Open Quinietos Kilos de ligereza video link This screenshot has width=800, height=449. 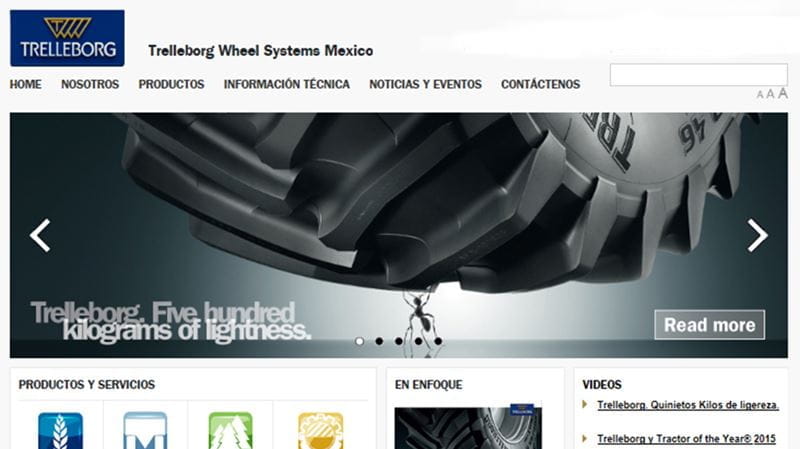[688, 405]
